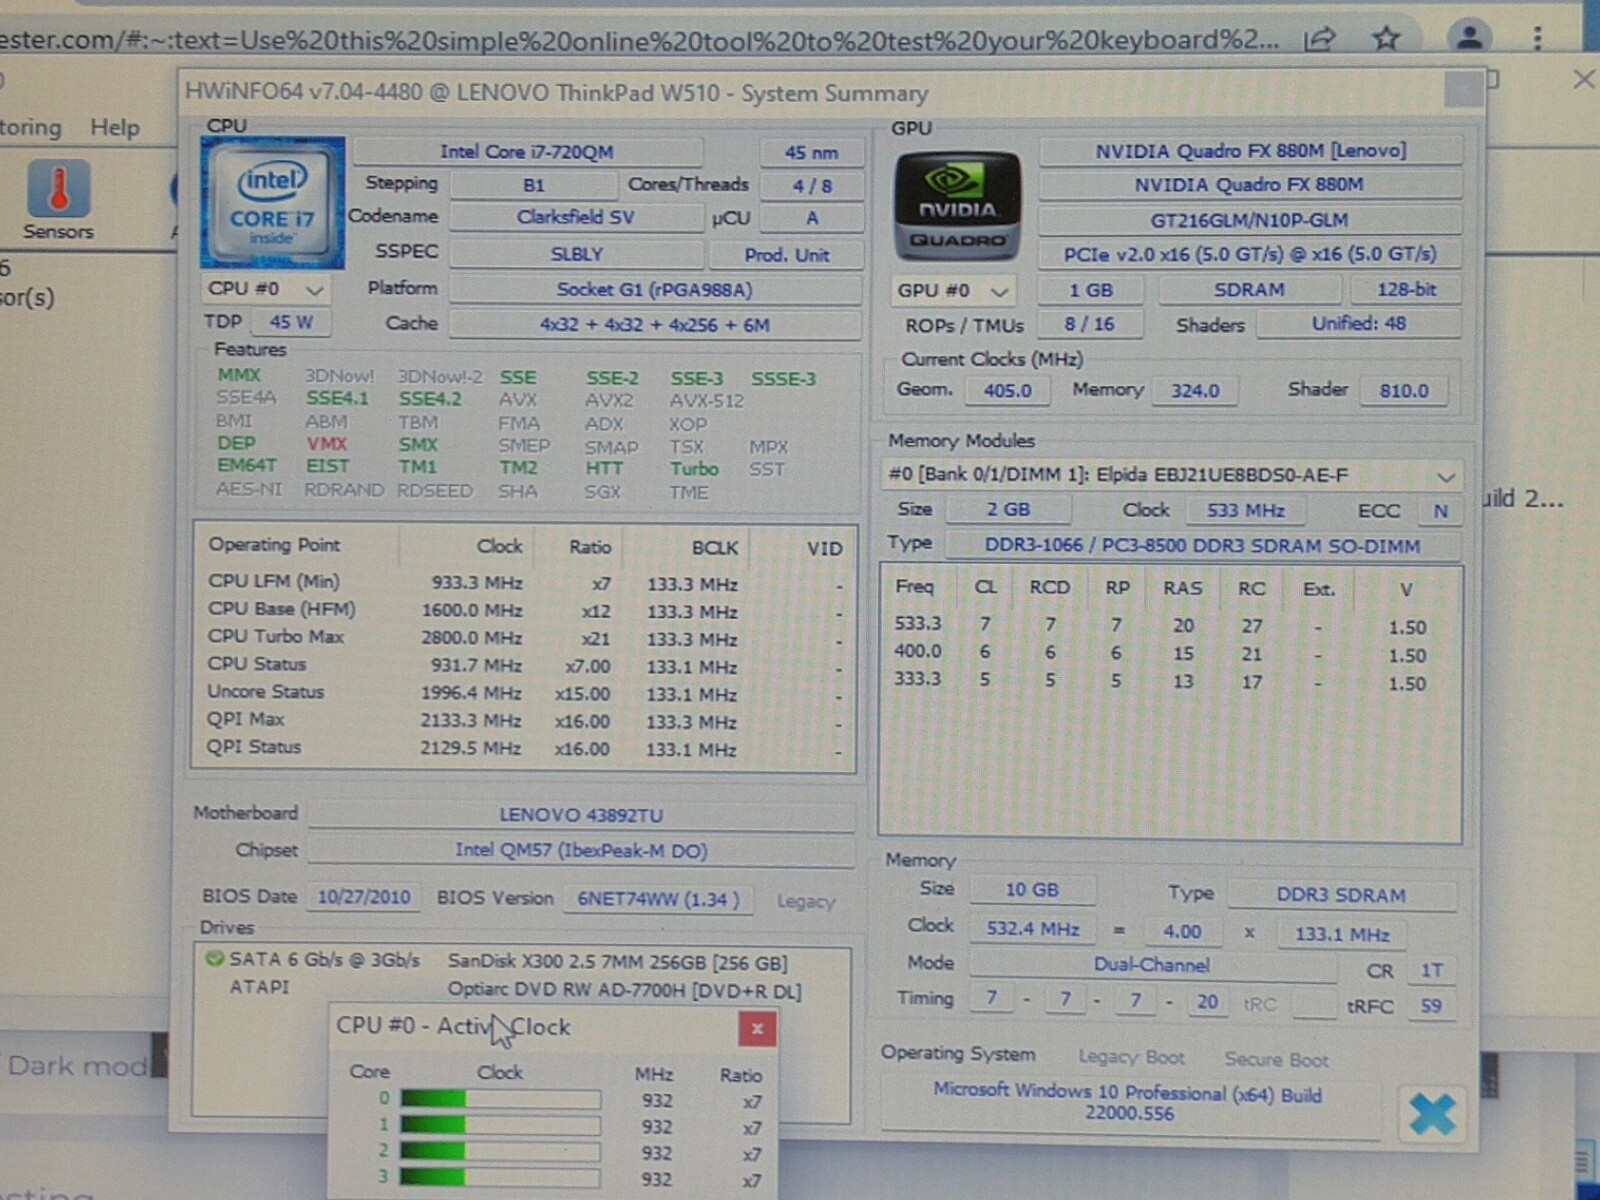
Task: Click the BIOS version 6NET74WW (1.34) field
Action: click(658, 898)
